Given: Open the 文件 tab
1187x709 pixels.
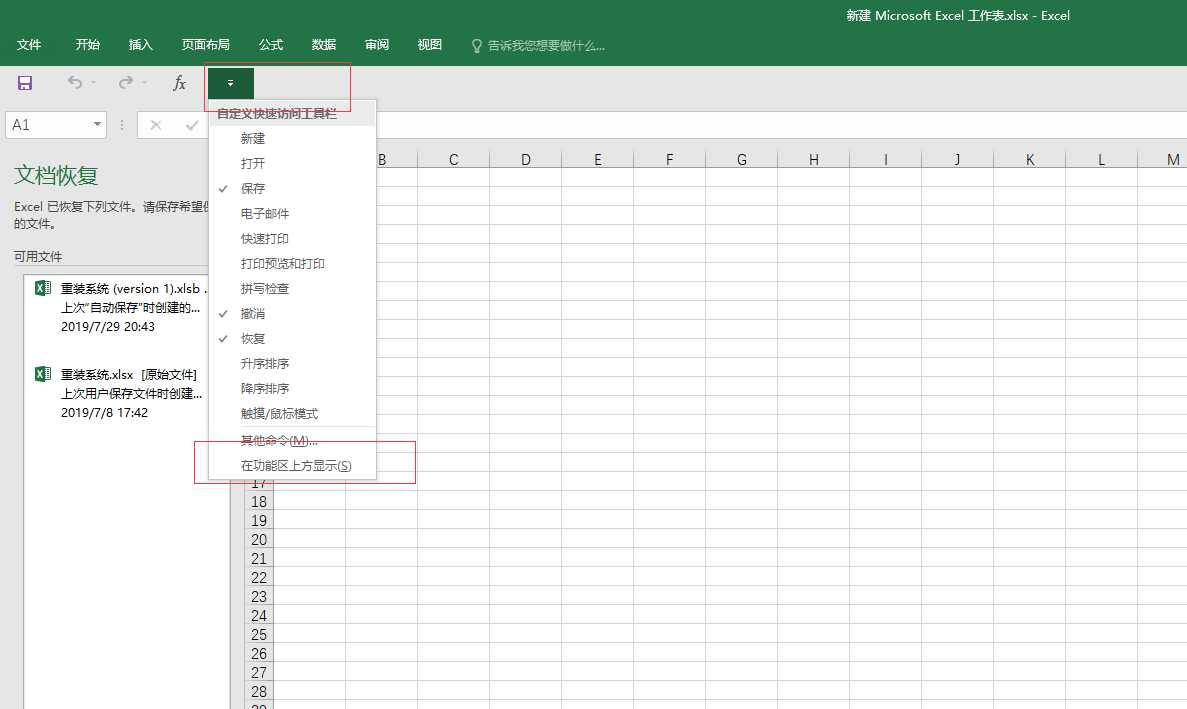Looking at the screenshot, I should (29, 45).
